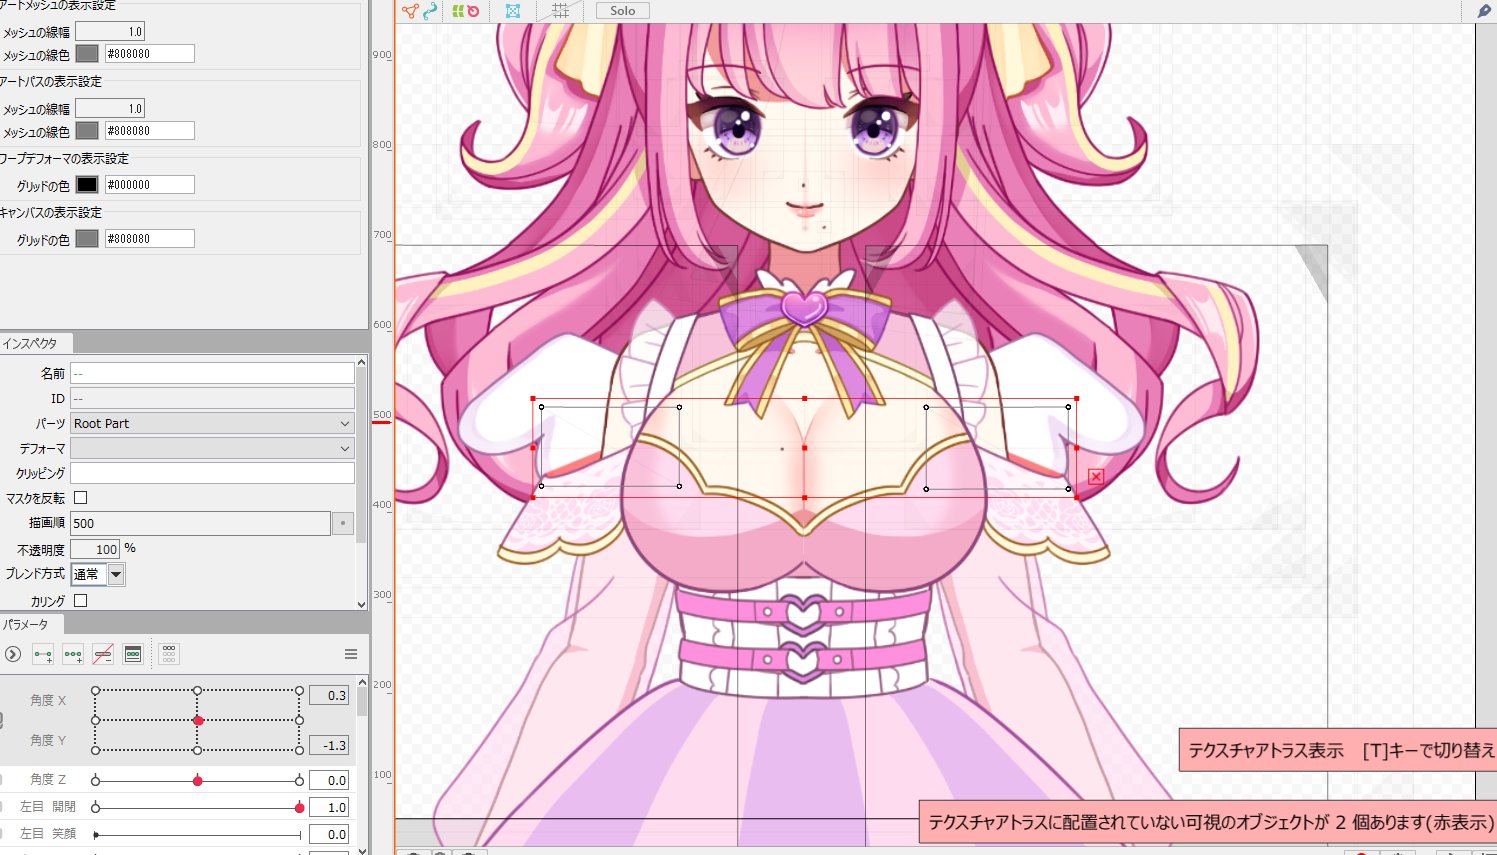Open the デフォーマ dropdown

pos(212,448)
